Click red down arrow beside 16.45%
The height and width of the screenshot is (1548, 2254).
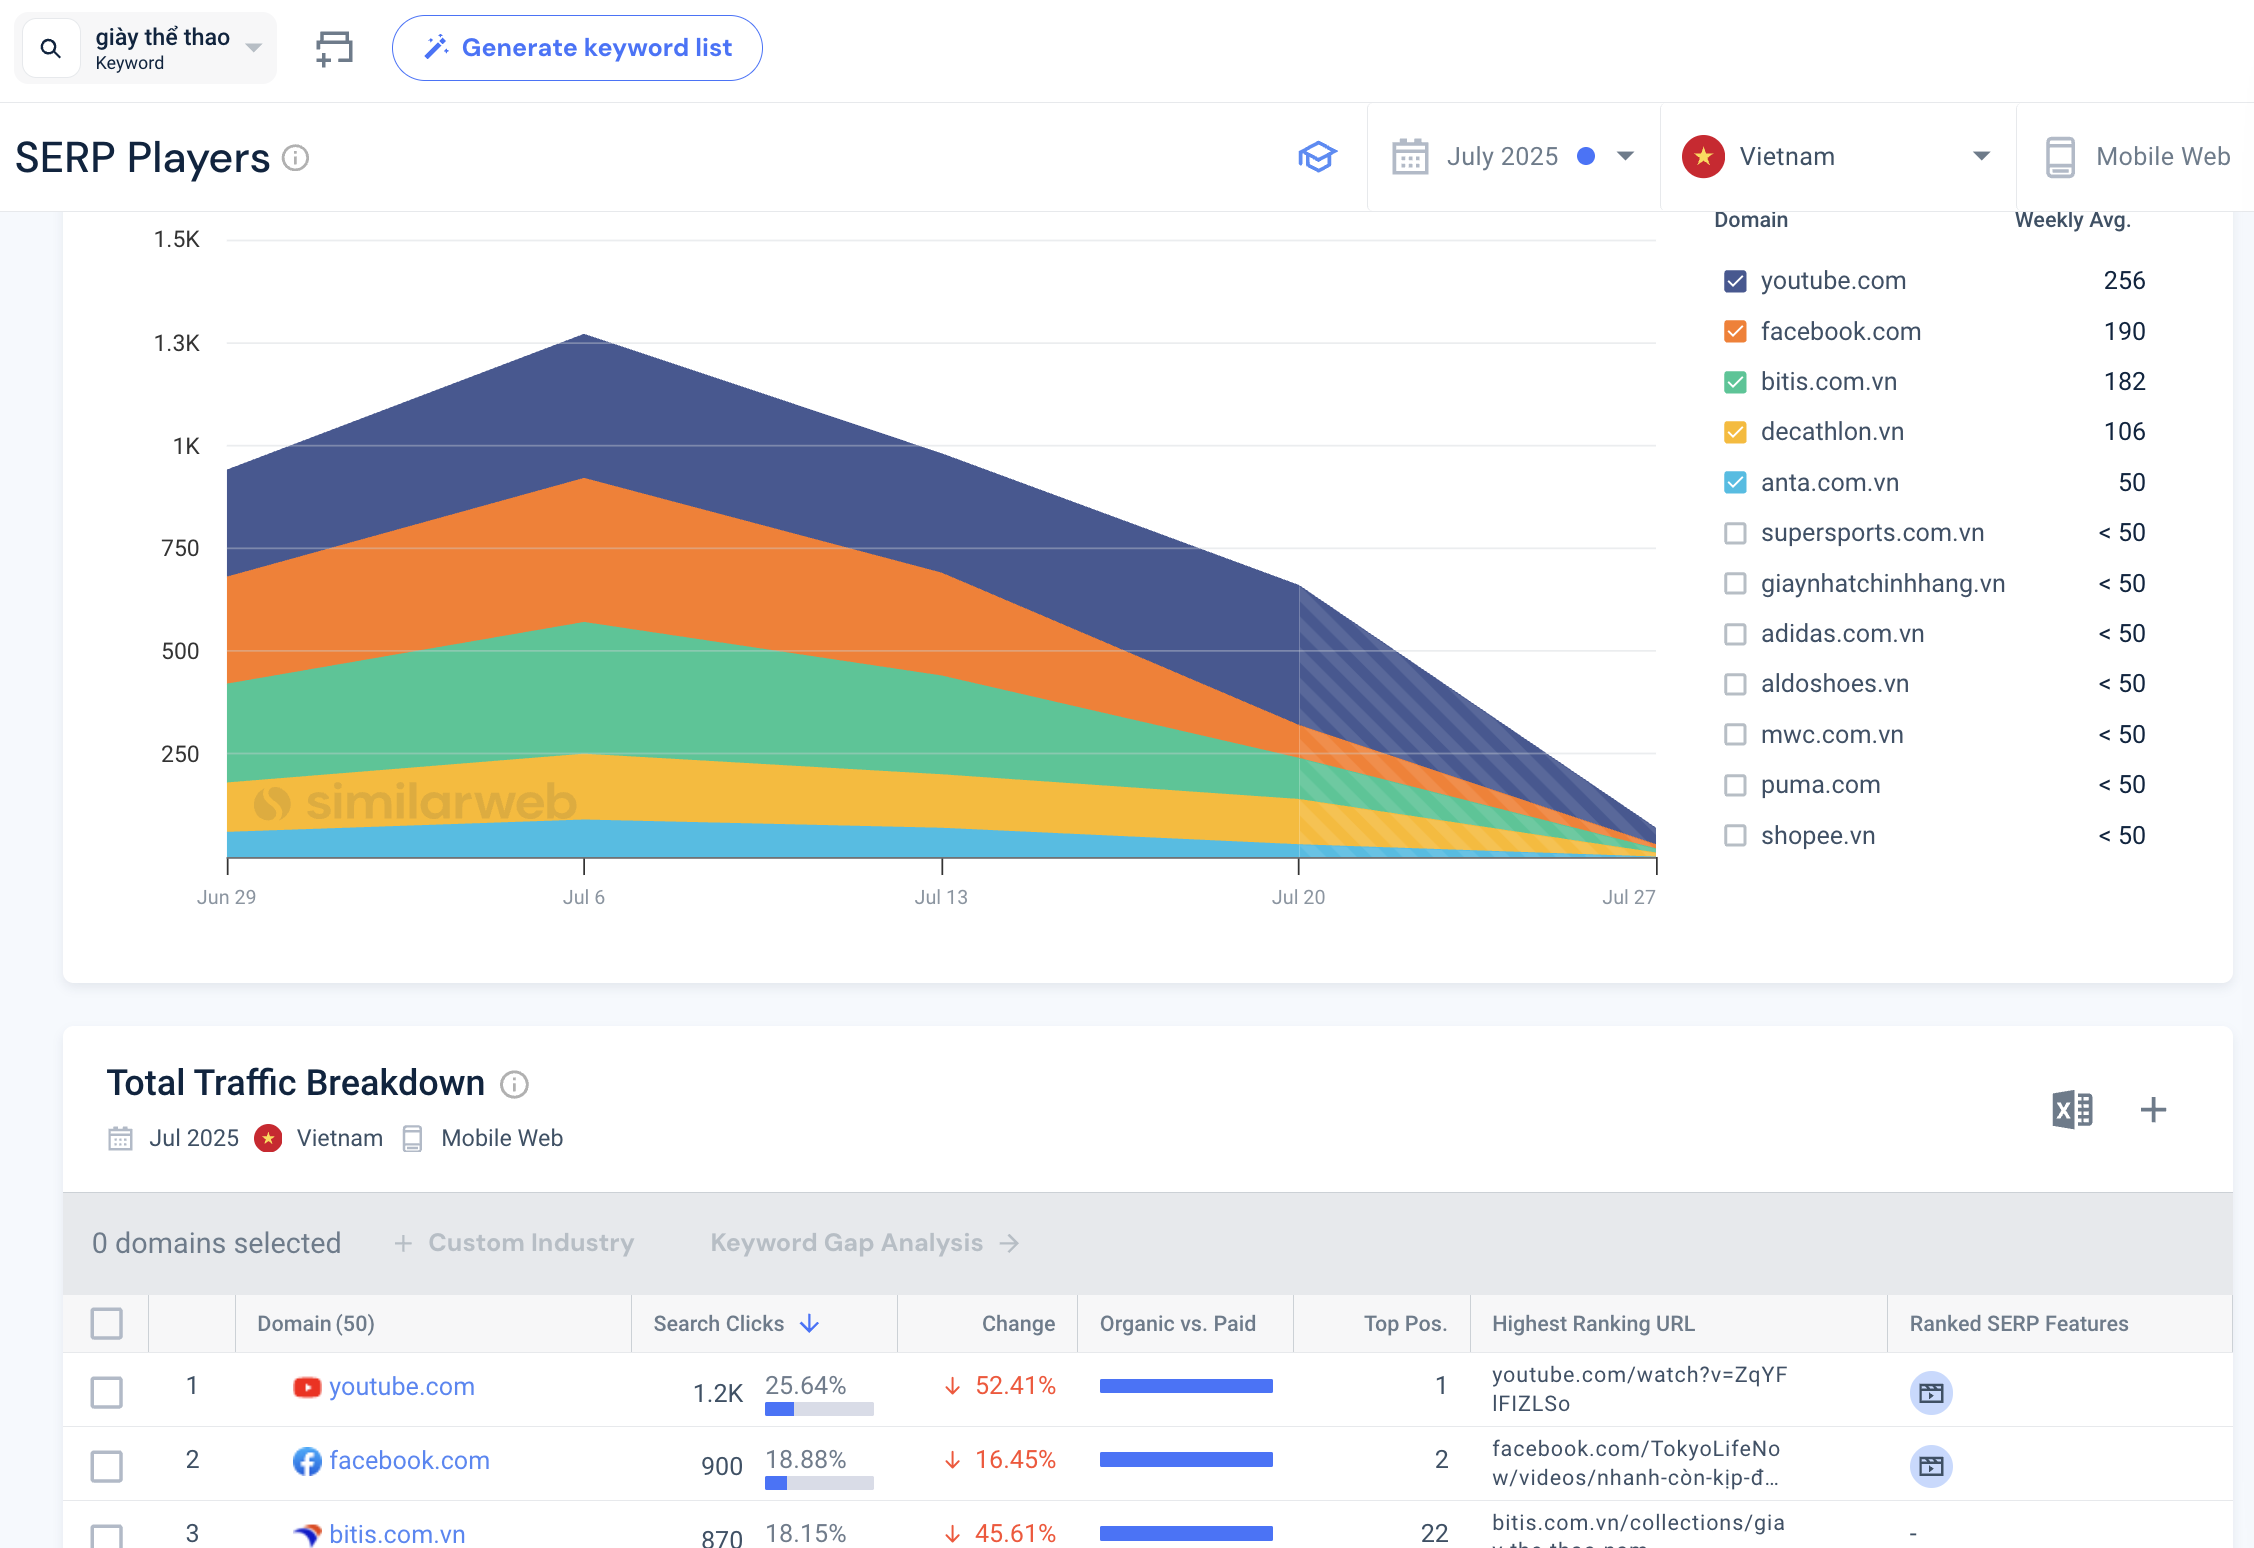point(953,1460)
